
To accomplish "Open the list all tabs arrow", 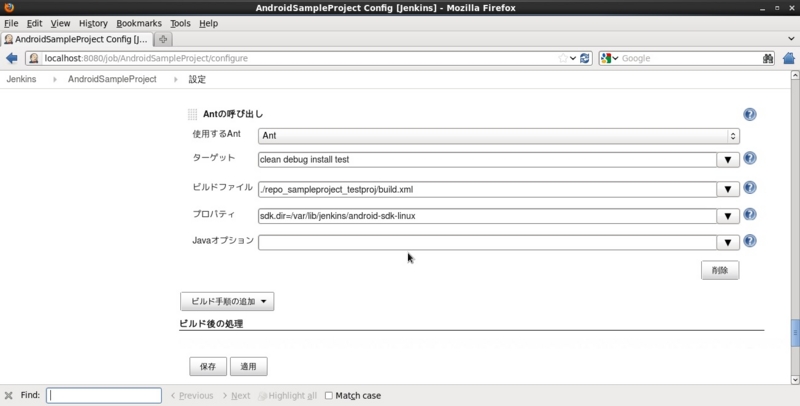I will [x=791, y=39].
